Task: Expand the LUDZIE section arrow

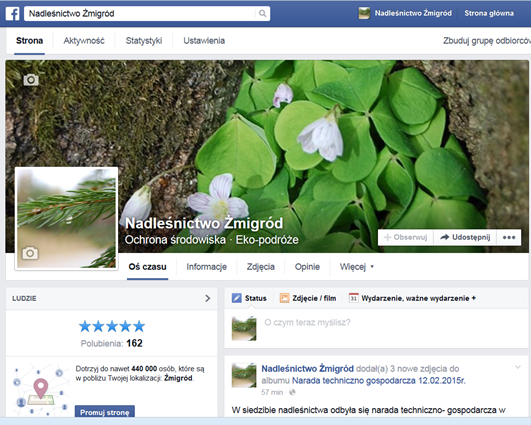Action: coord(208,298)
